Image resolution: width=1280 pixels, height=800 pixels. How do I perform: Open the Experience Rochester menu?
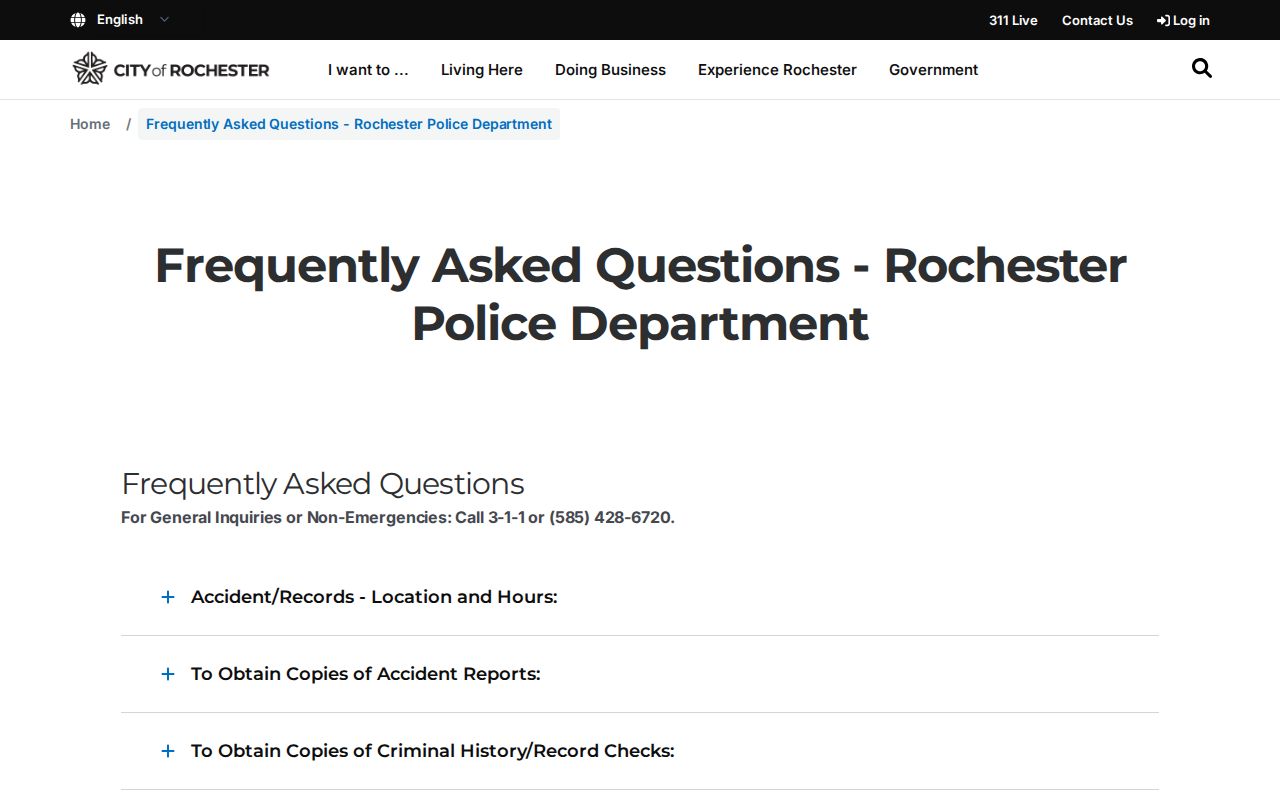(777, 70)
